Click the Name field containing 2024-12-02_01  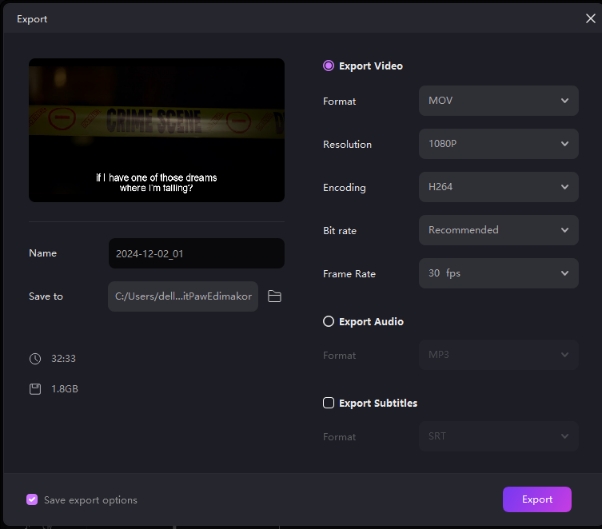tap(197, 253)
